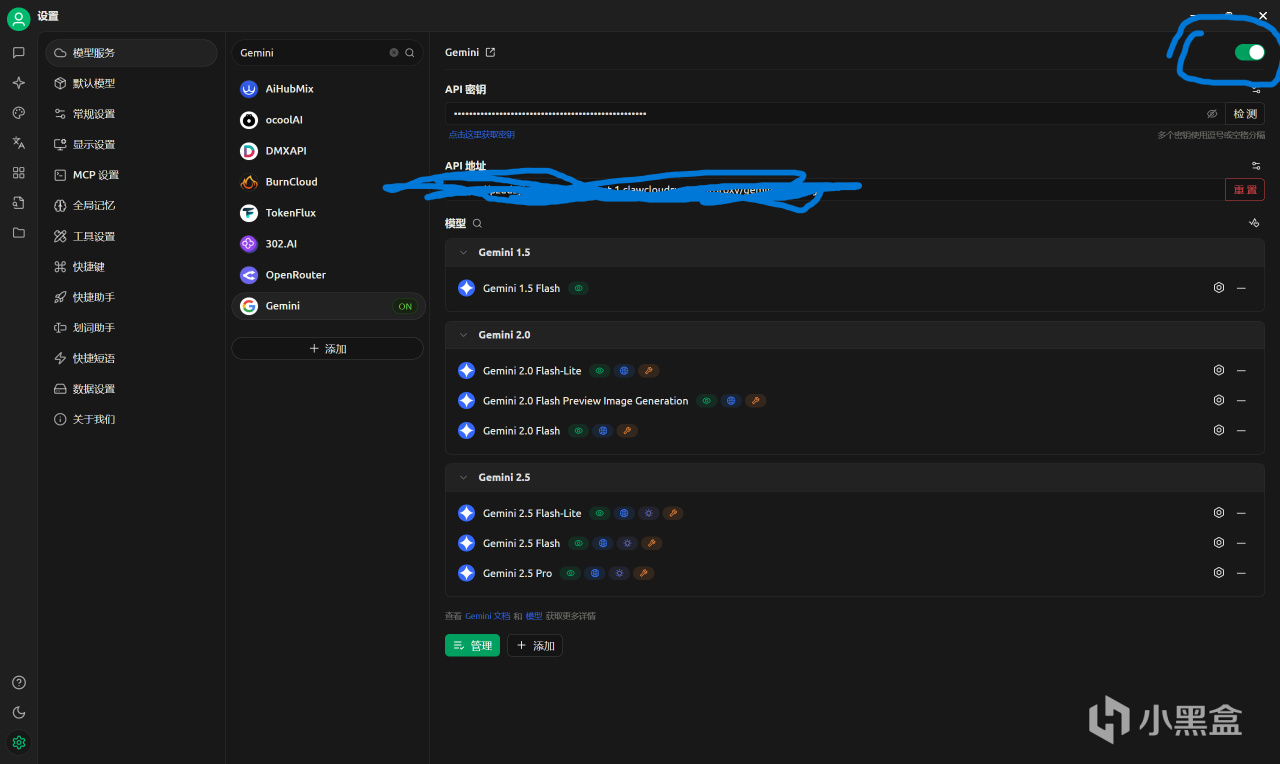Open settings for Gemini 2.5 Flash-Lite
The height and width of the screenshot is (764, 1280).
coord(1219,513)
